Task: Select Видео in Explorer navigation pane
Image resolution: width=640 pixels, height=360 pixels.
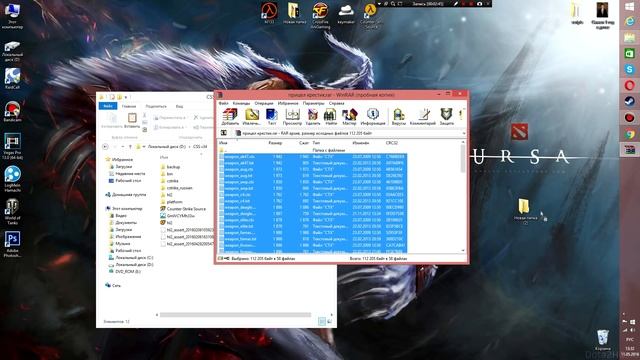Action: pyautogui.click(x=118, y=216)
